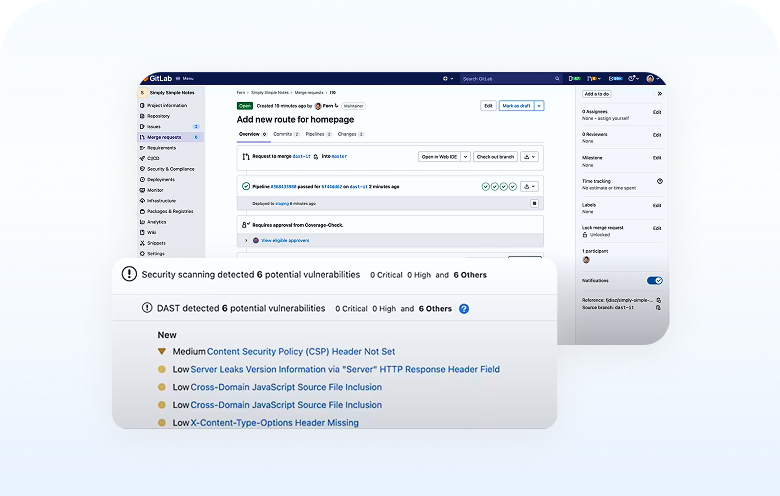780x496 pixels.
Task: Click the stop environment square icon
Action: point(534,203)
